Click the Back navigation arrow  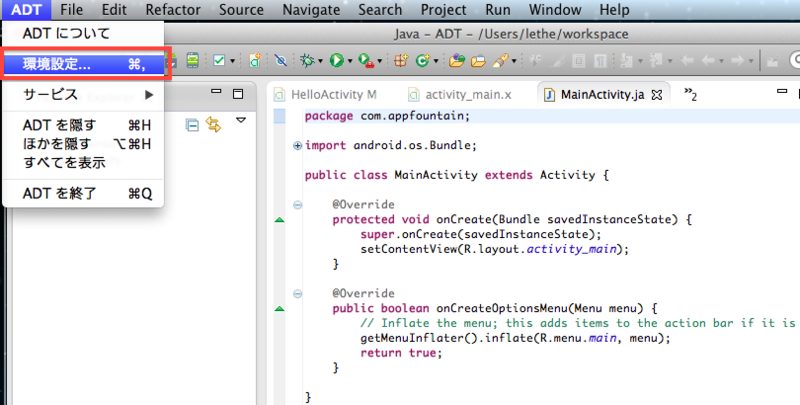coord(708,61)
